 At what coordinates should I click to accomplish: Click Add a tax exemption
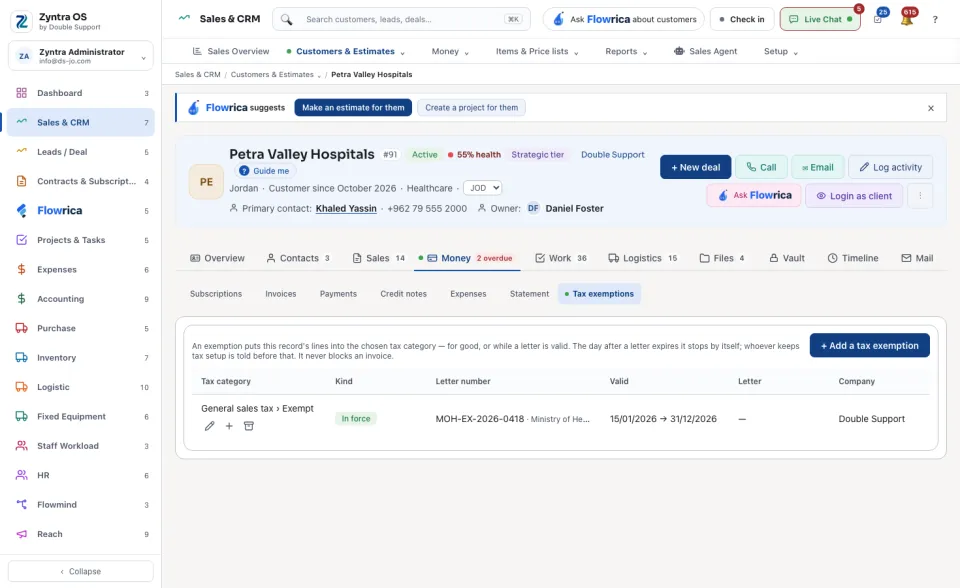(869, 345)
